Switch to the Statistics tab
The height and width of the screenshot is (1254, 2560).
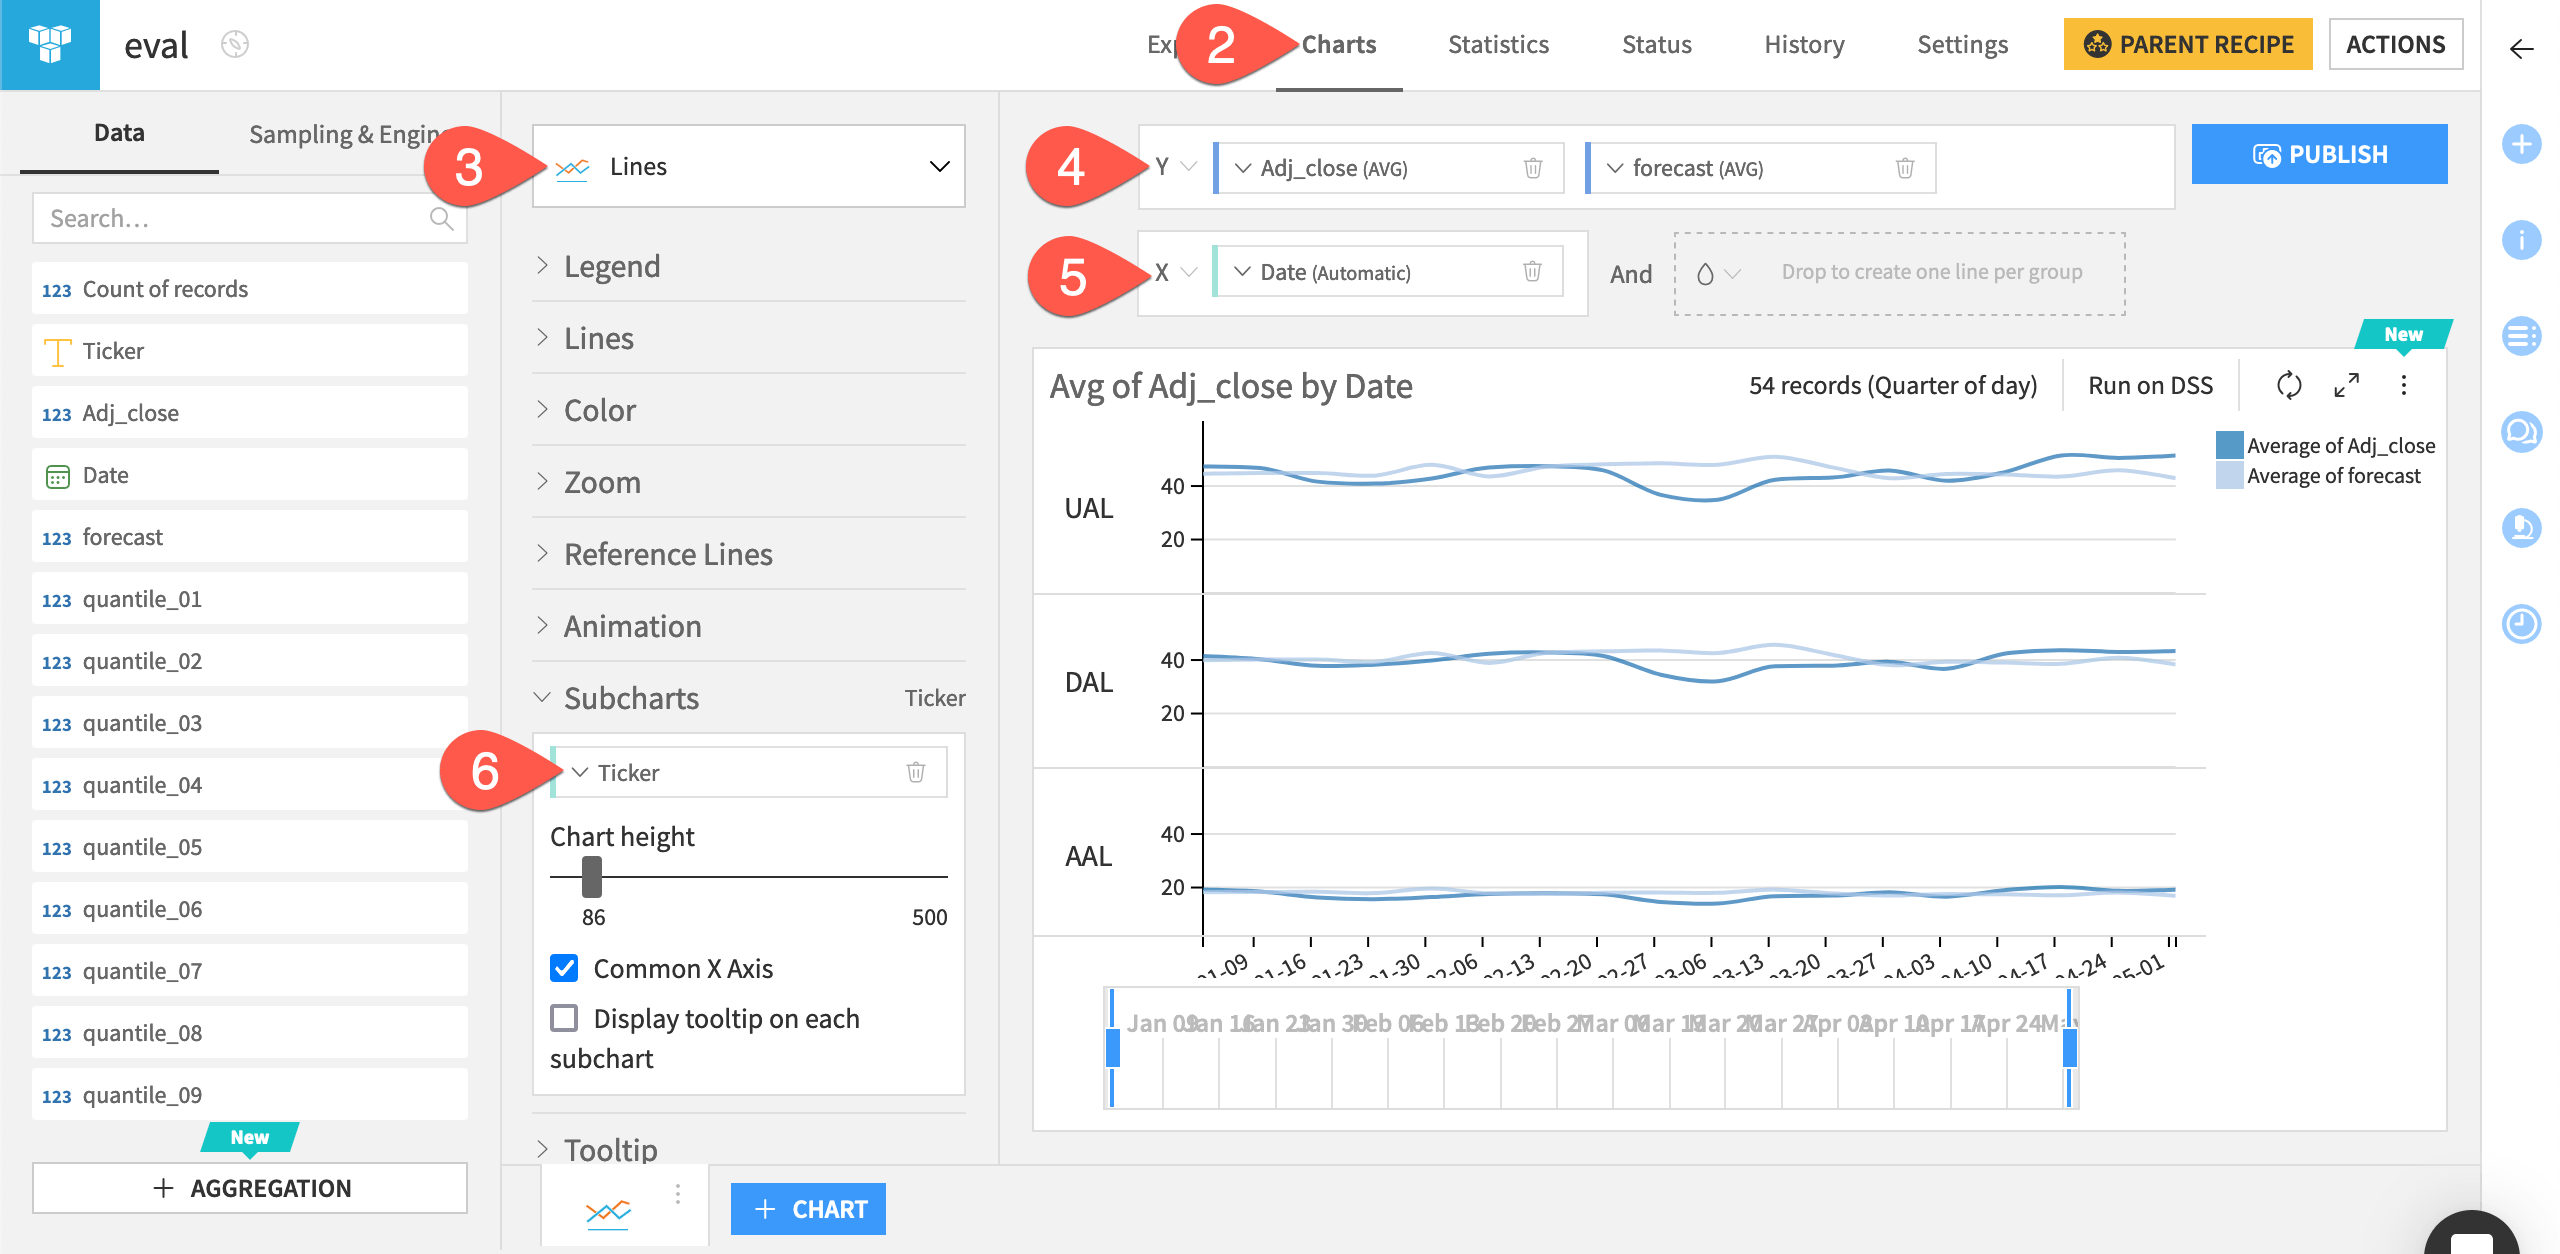[1498, 44]
